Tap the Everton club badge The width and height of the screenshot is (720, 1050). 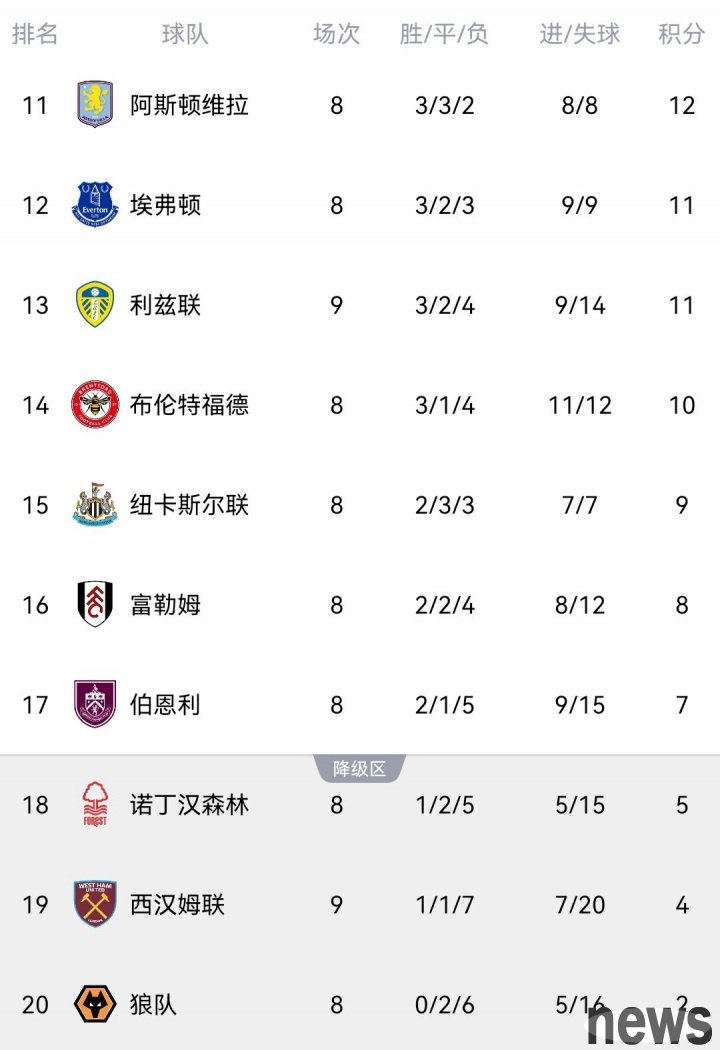95,205
